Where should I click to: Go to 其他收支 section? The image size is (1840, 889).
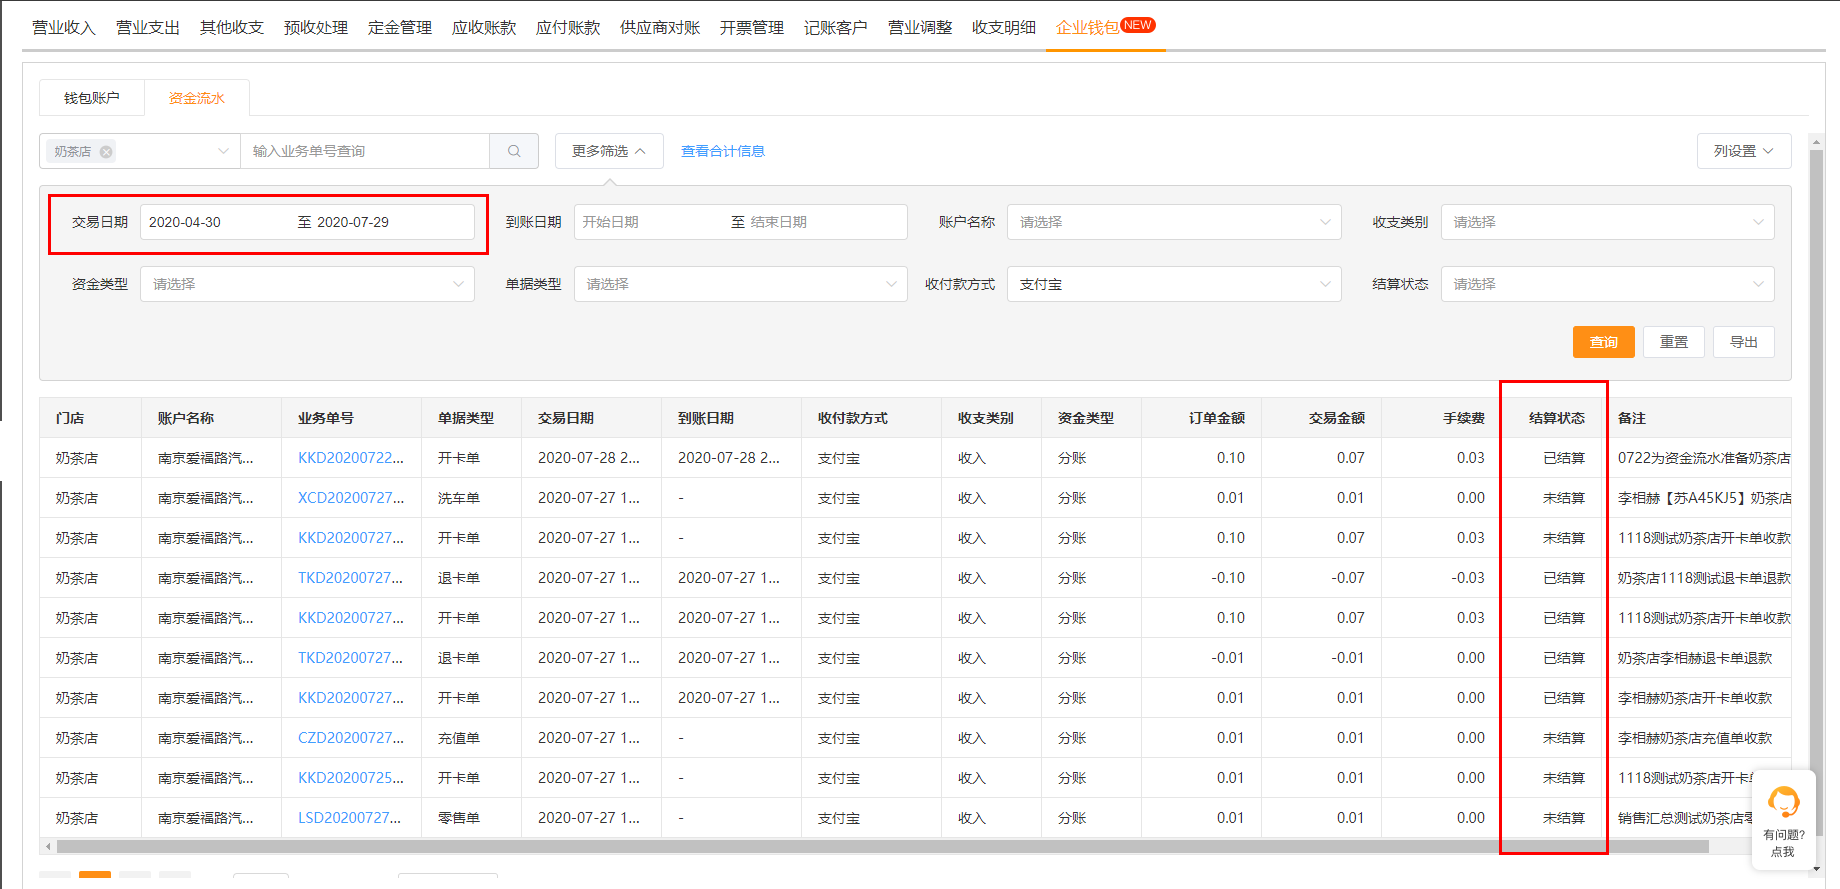pos(232,27)
